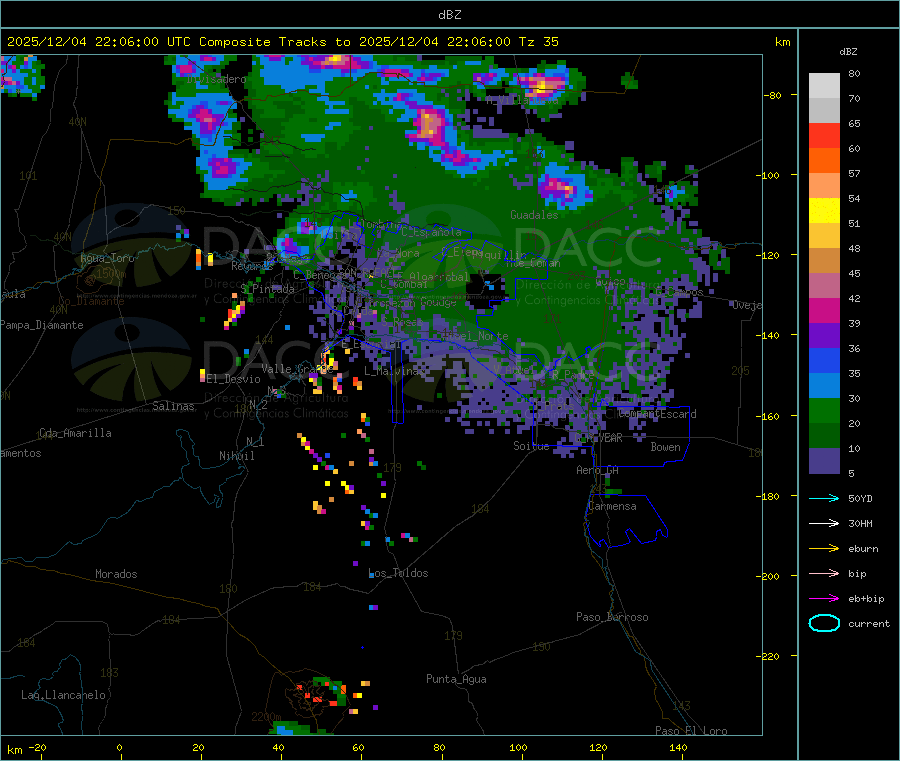Click the '2200m' elevation label
Screen dimensions: 900x761
266,717
